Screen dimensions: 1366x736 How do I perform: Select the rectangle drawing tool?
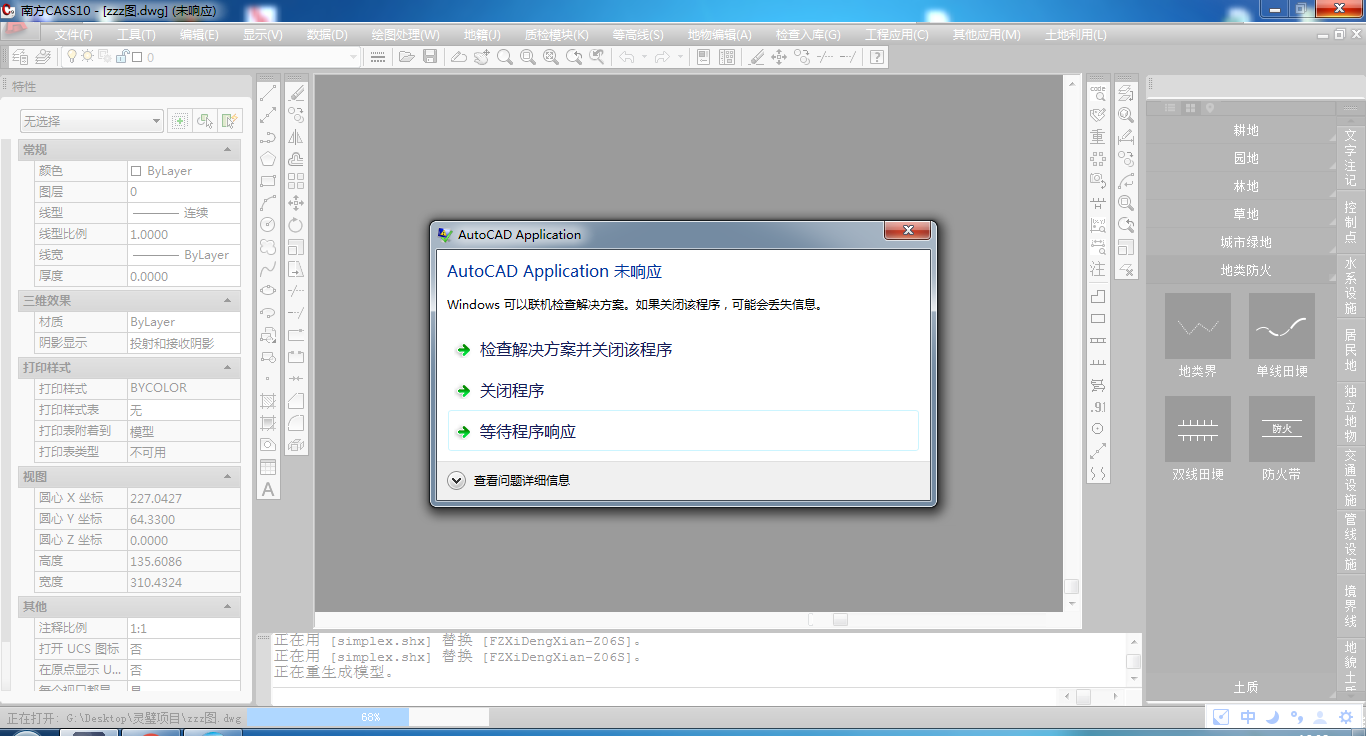268,181
